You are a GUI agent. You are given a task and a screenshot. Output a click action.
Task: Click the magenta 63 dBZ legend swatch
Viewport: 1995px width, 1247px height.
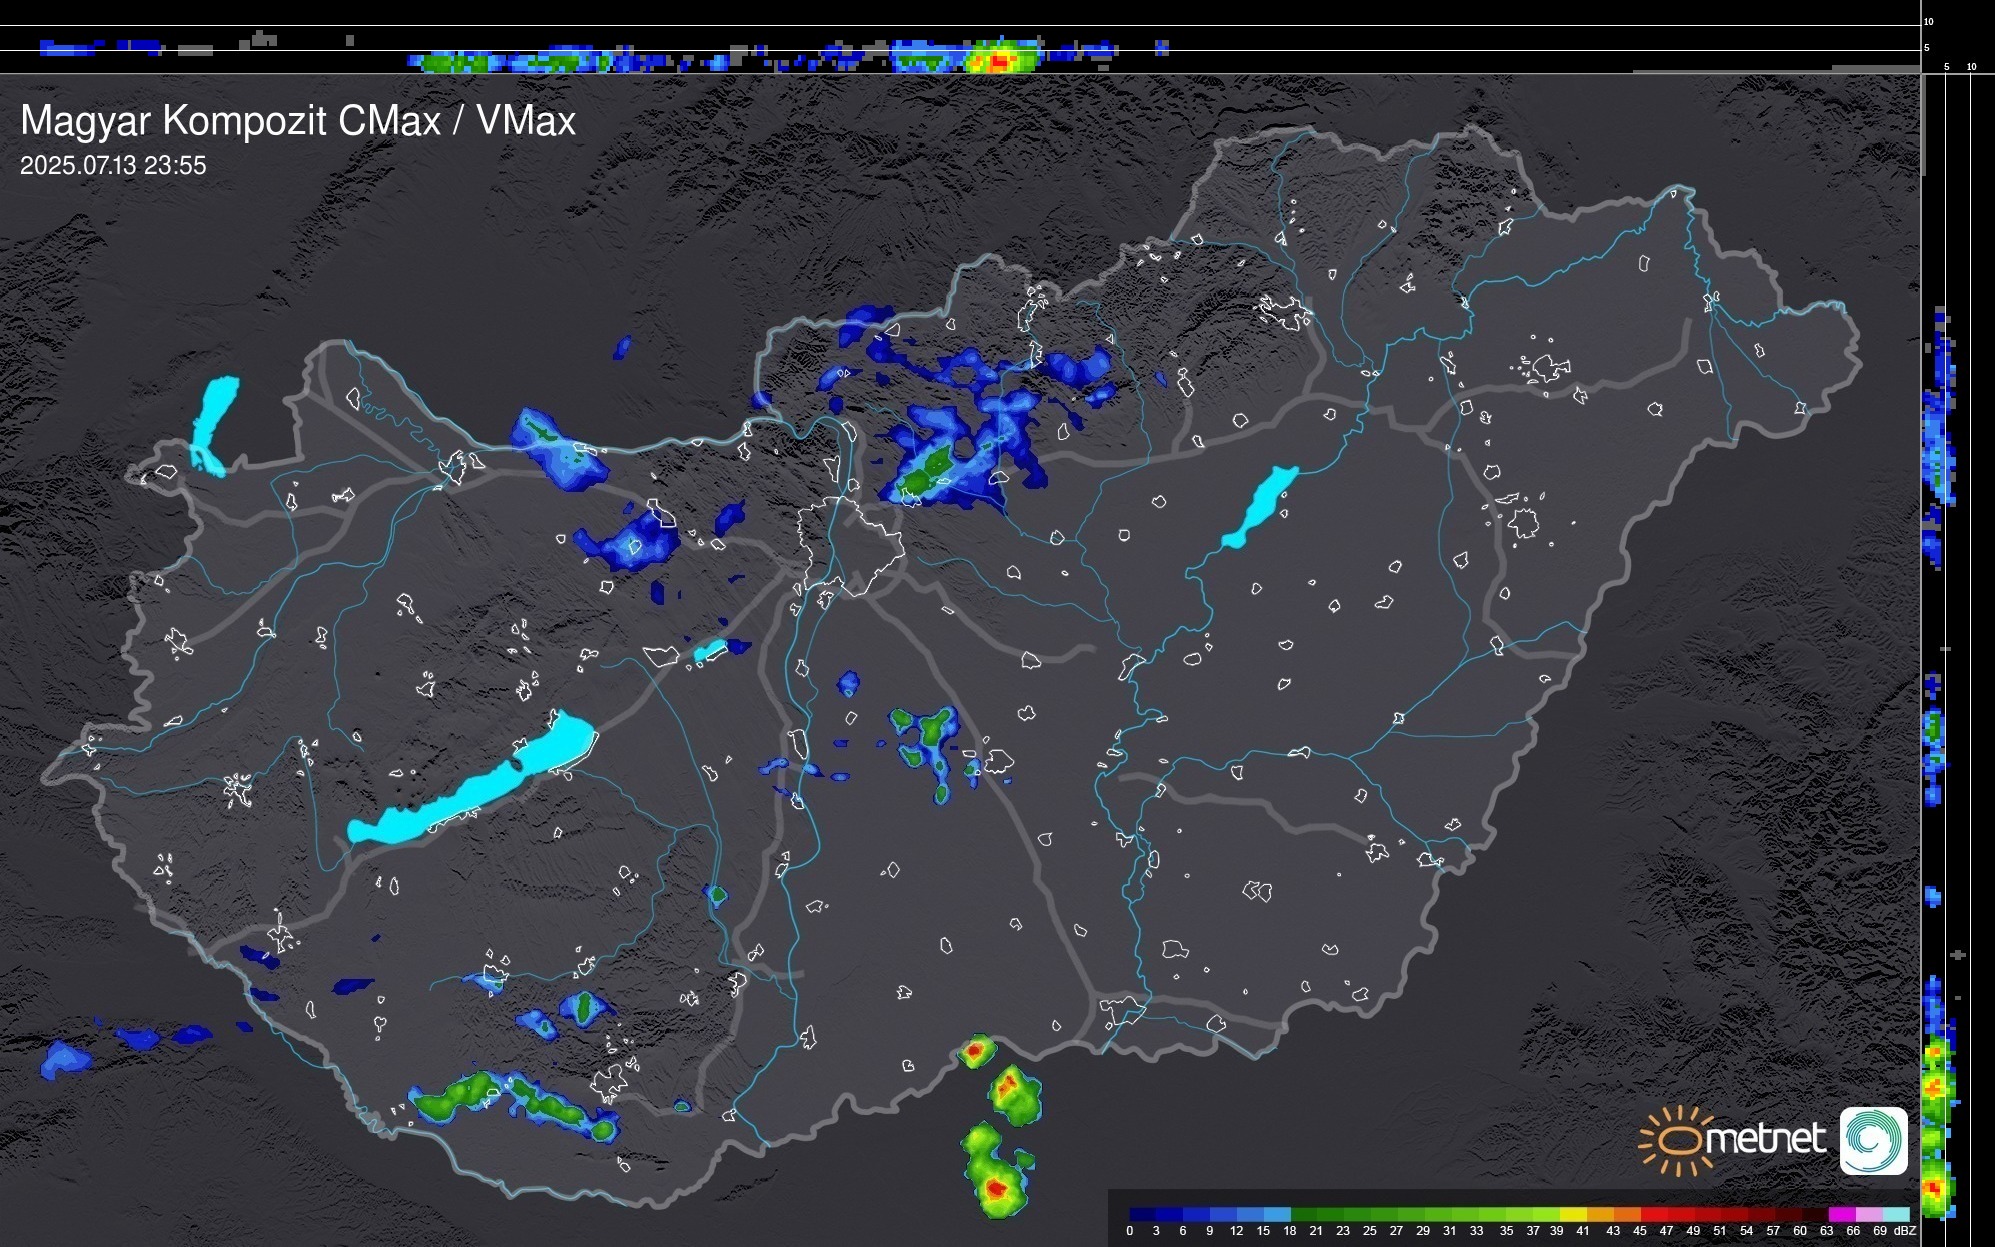(1840, 1214)
